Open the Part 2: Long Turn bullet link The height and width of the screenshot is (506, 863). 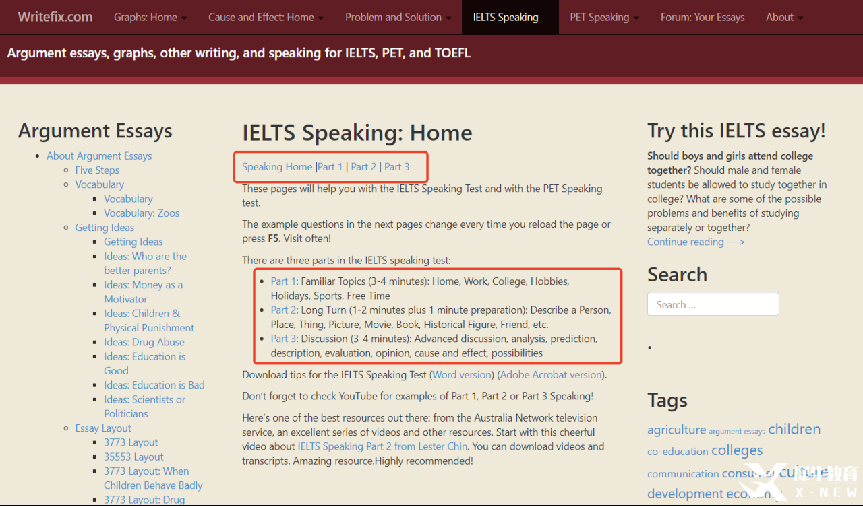pos(284,310)
